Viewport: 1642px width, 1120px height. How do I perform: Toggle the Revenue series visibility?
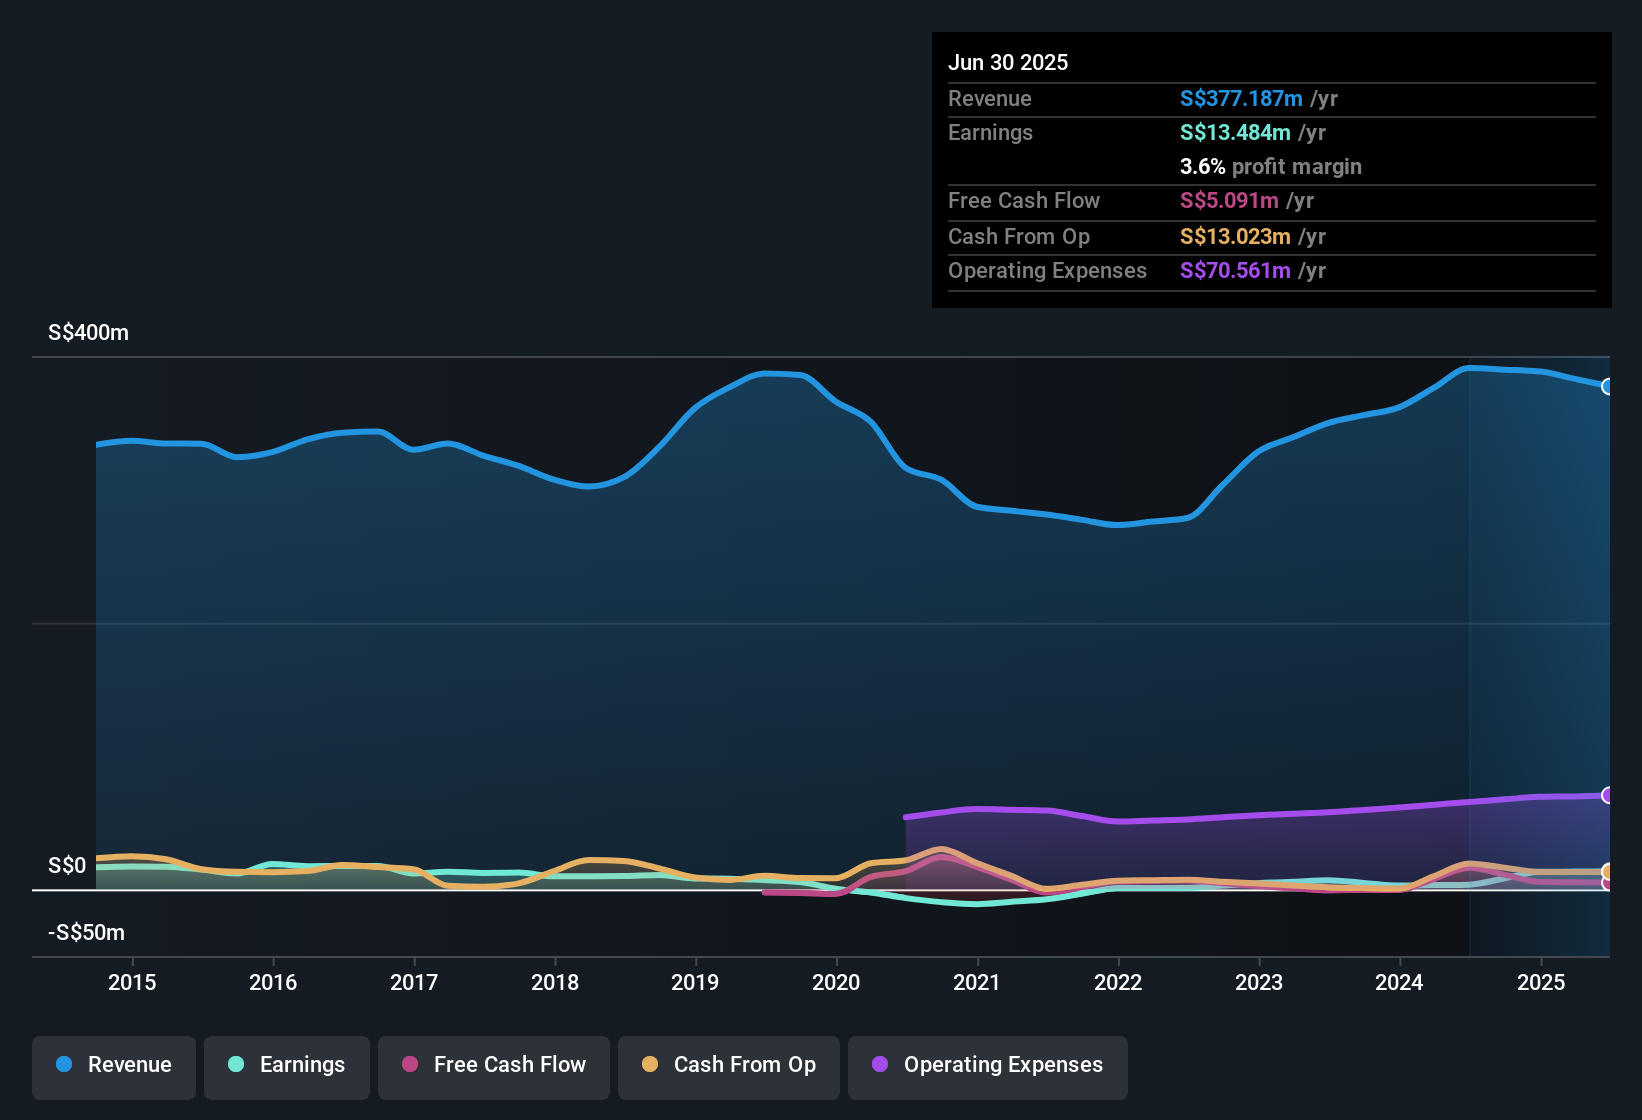click(113, 1065)
